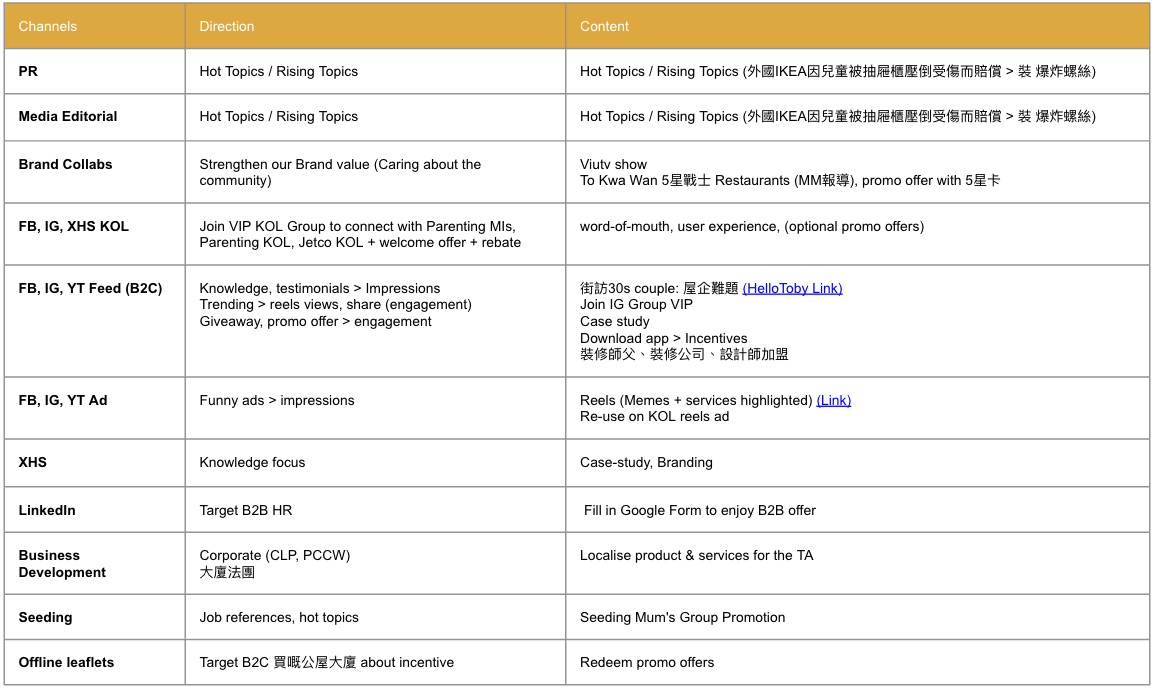Select the Redeem promo offers cell

647,662
